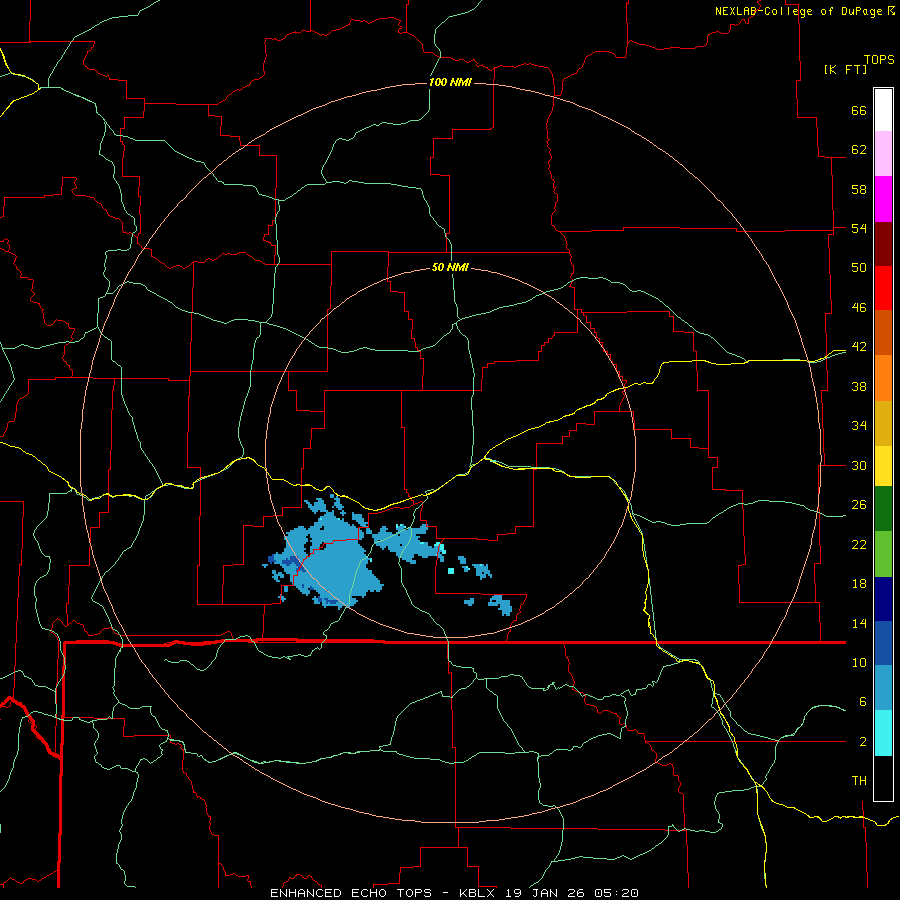Click the TOPS legend title
The image size is (900, 900).
(879, 59)
